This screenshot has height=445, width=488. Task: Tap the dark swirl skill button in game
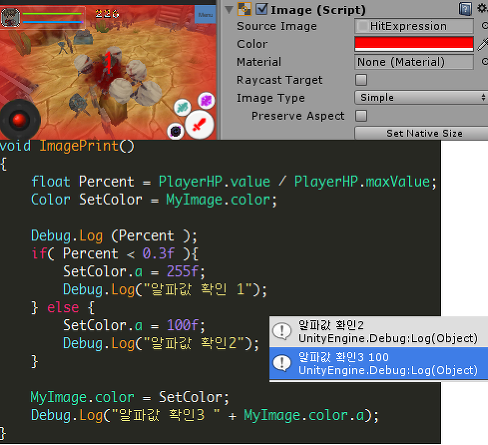(176, 132)
